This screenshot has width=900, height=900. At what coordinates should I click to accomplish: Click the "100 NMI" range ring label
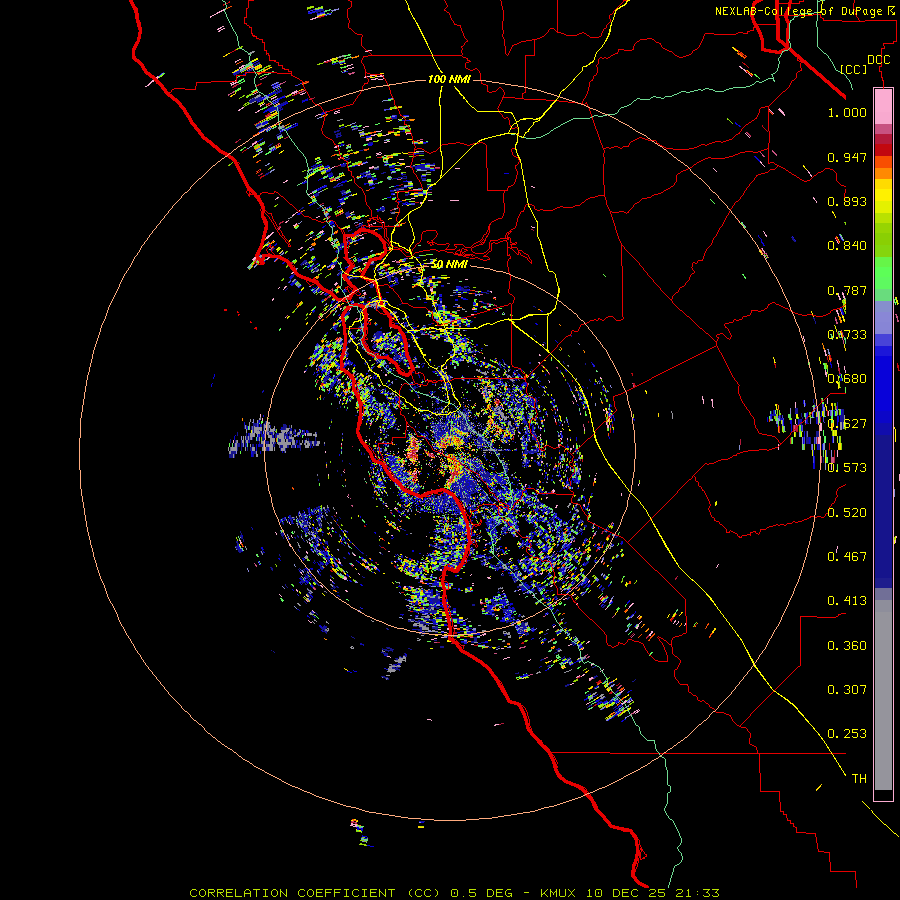pos(449,79)
